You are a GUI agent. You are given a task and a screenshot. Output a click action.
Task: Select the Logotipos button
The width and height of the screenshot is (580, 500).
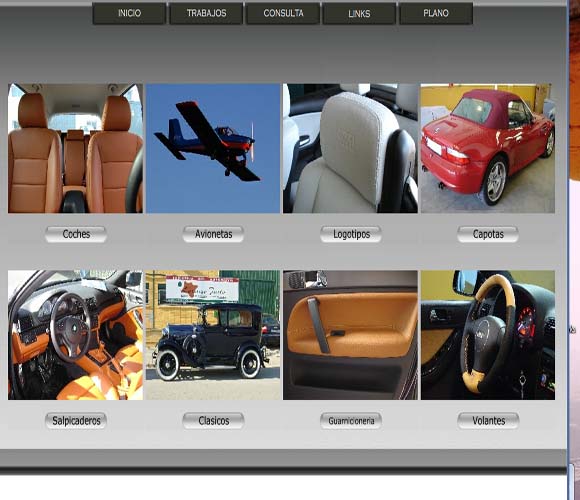[351, 234]
